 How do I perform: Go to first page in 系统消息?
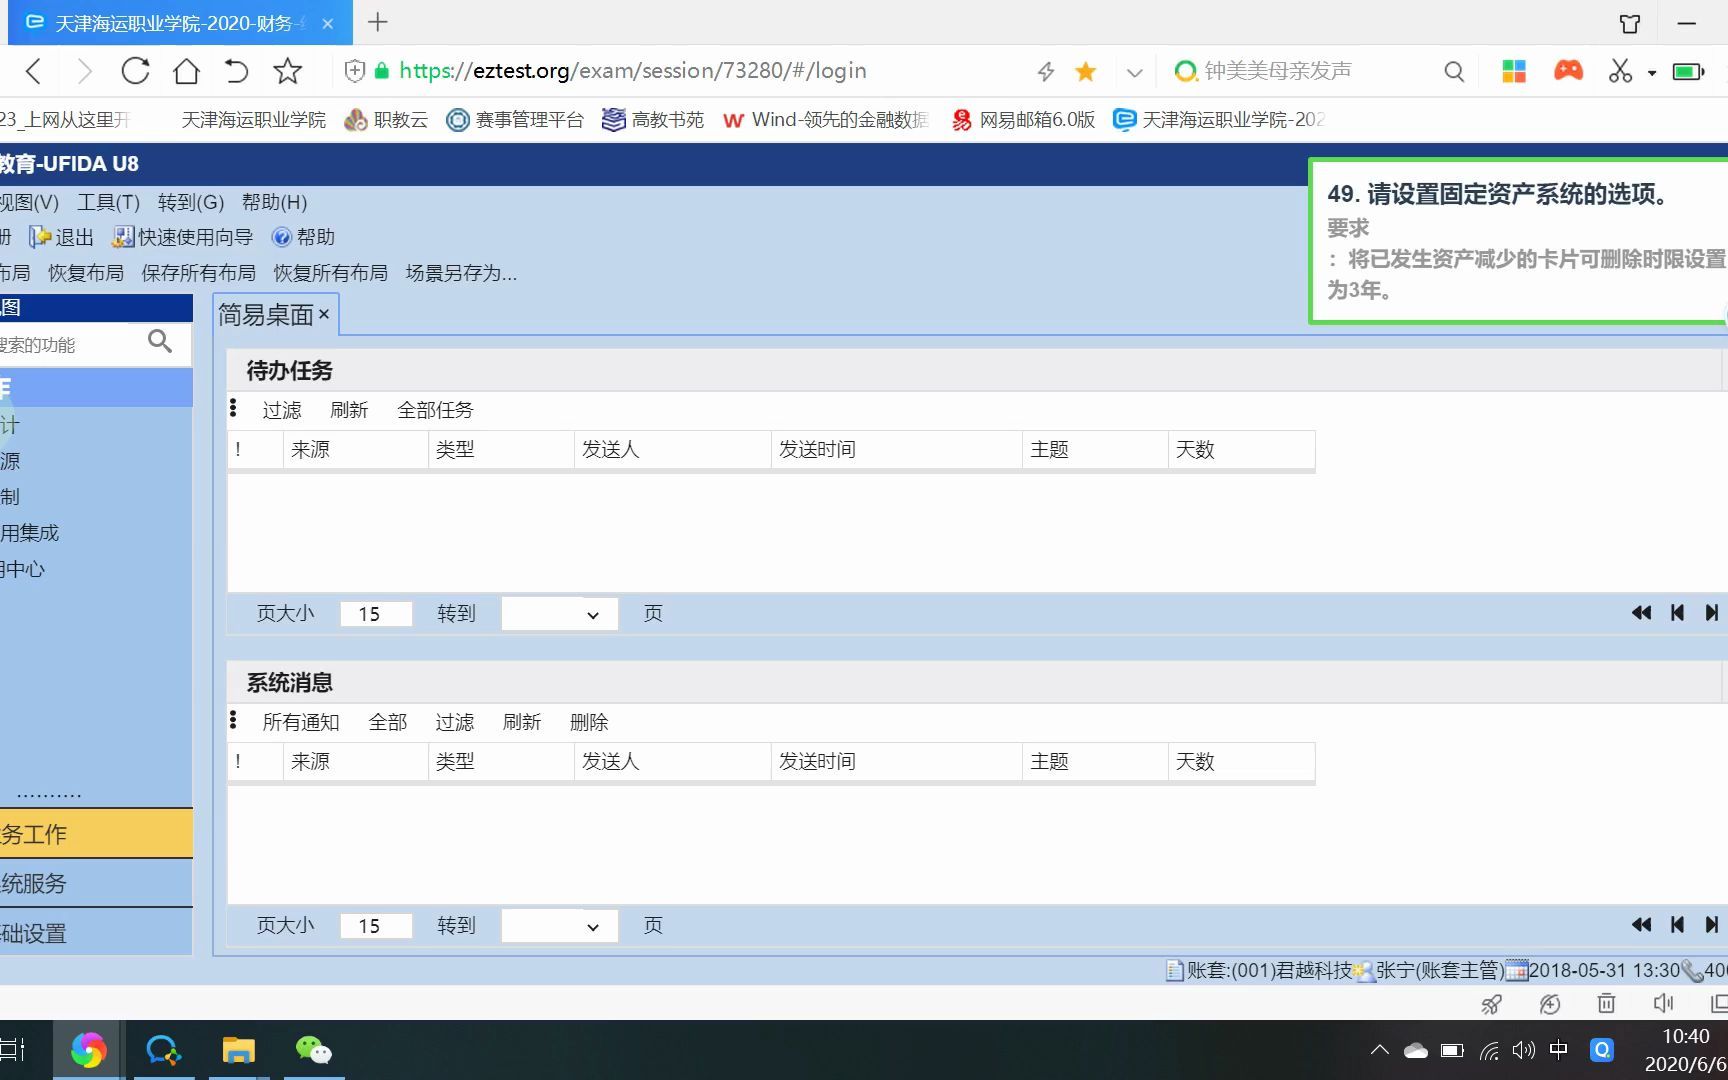click(1641, 925)
